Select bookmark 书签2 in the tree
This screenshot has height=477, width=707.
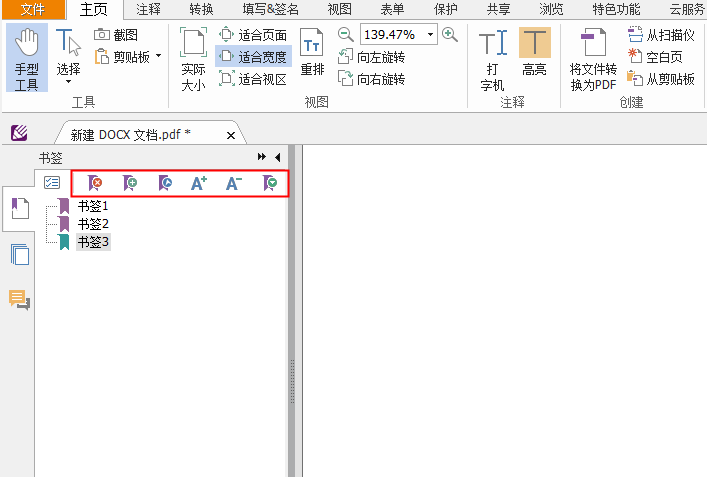[93, 223]
